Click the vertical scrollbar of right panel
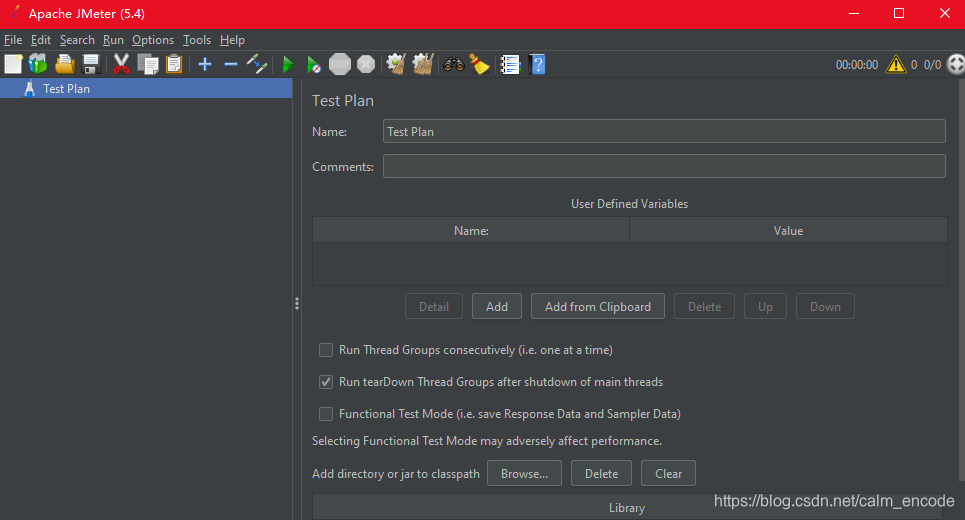This screenshot has height=520, width=965. point(961,280)
